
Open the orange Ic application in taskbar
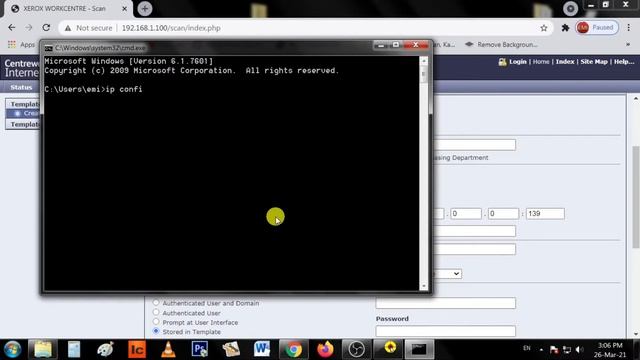click(x=137, y=349)
